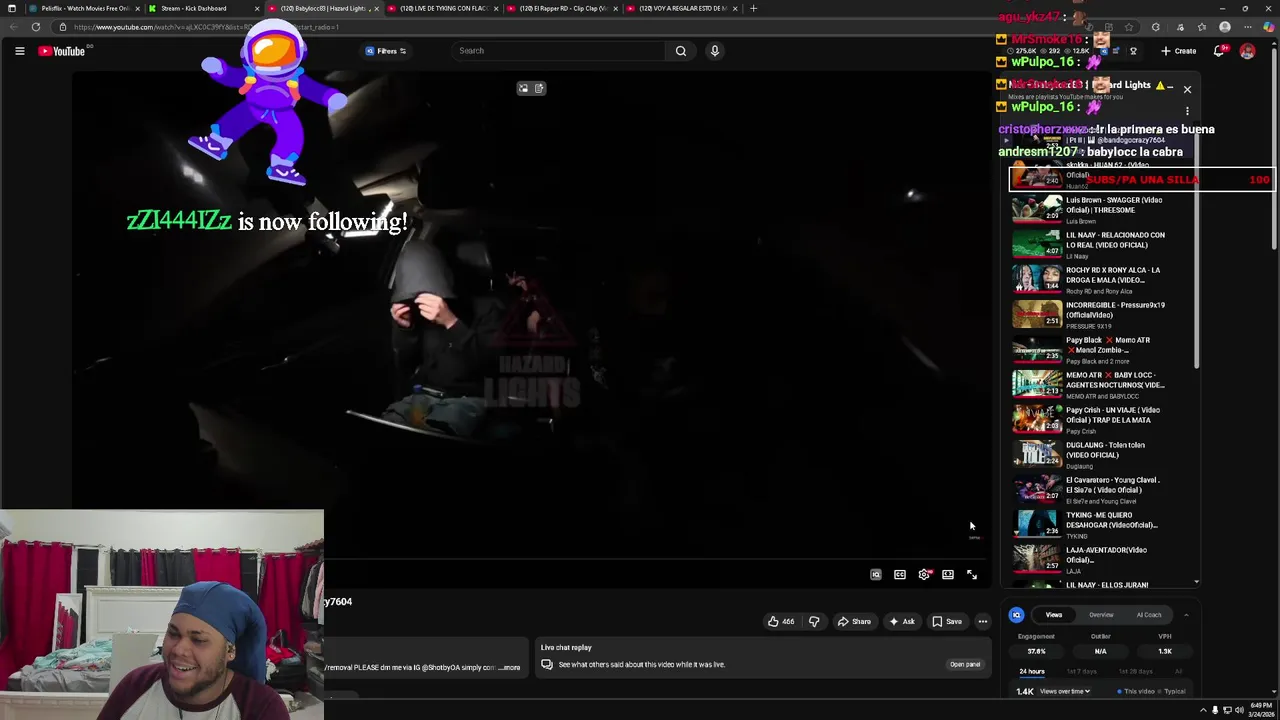
Task: Reload the page with browser refresh
Action: tap(36, 27)
